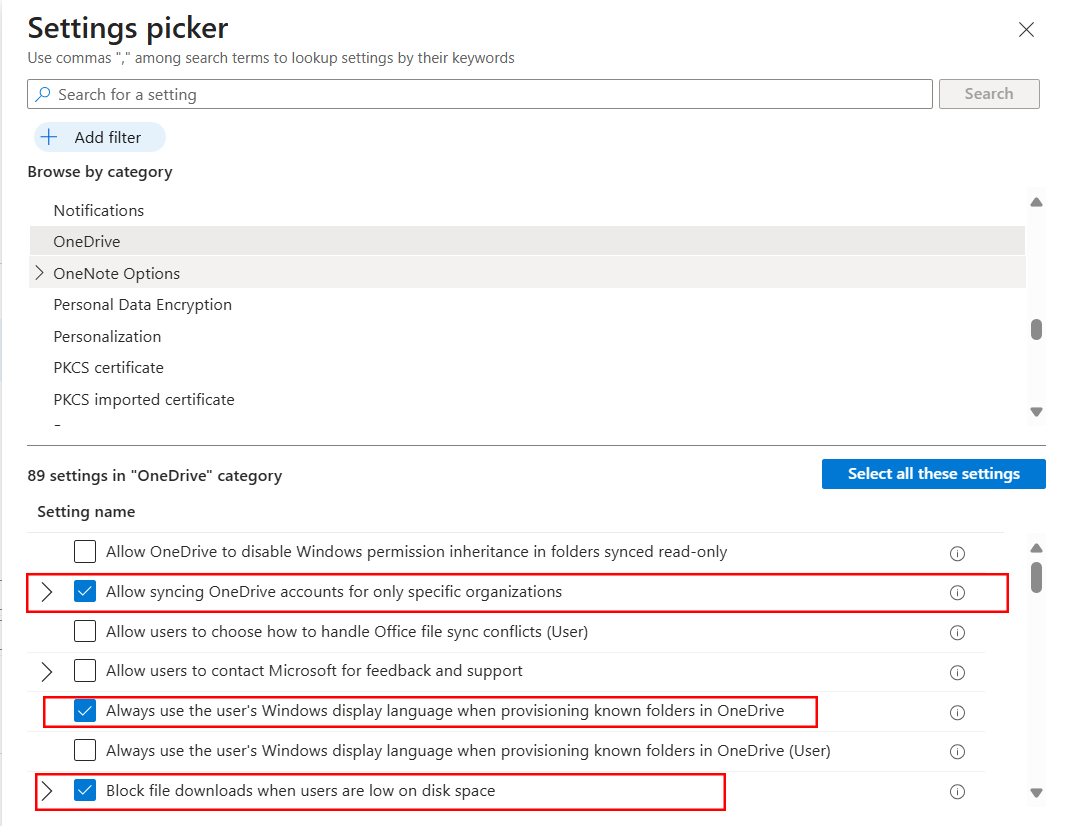Viewport: 1070px width, 826px height.
Task: Open info icon for Block file downloads
Action: point(957,792)
